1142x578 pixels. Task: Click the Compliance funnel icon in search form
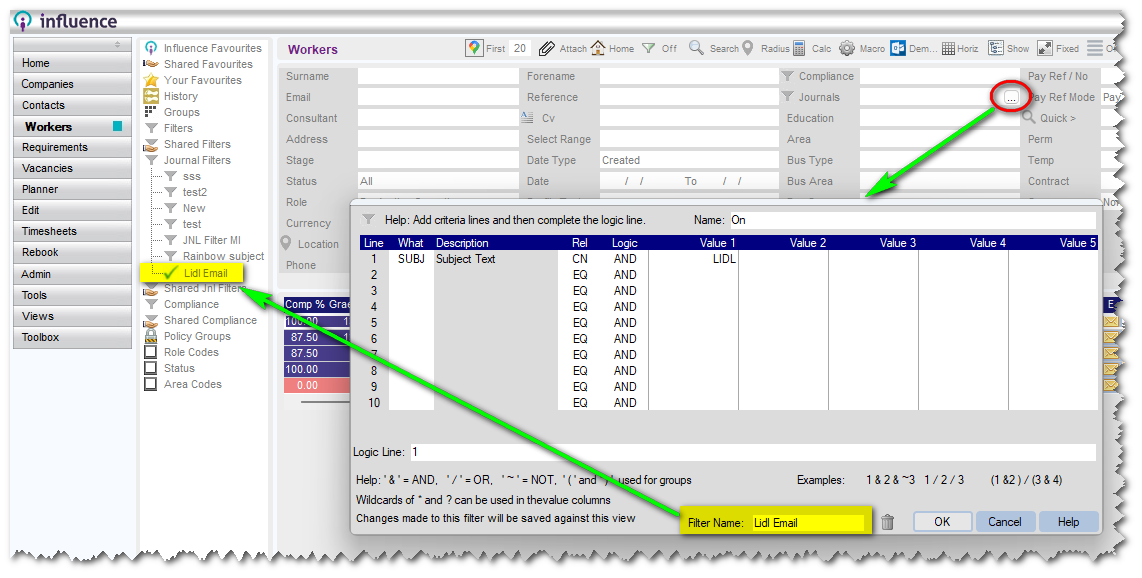787,76
